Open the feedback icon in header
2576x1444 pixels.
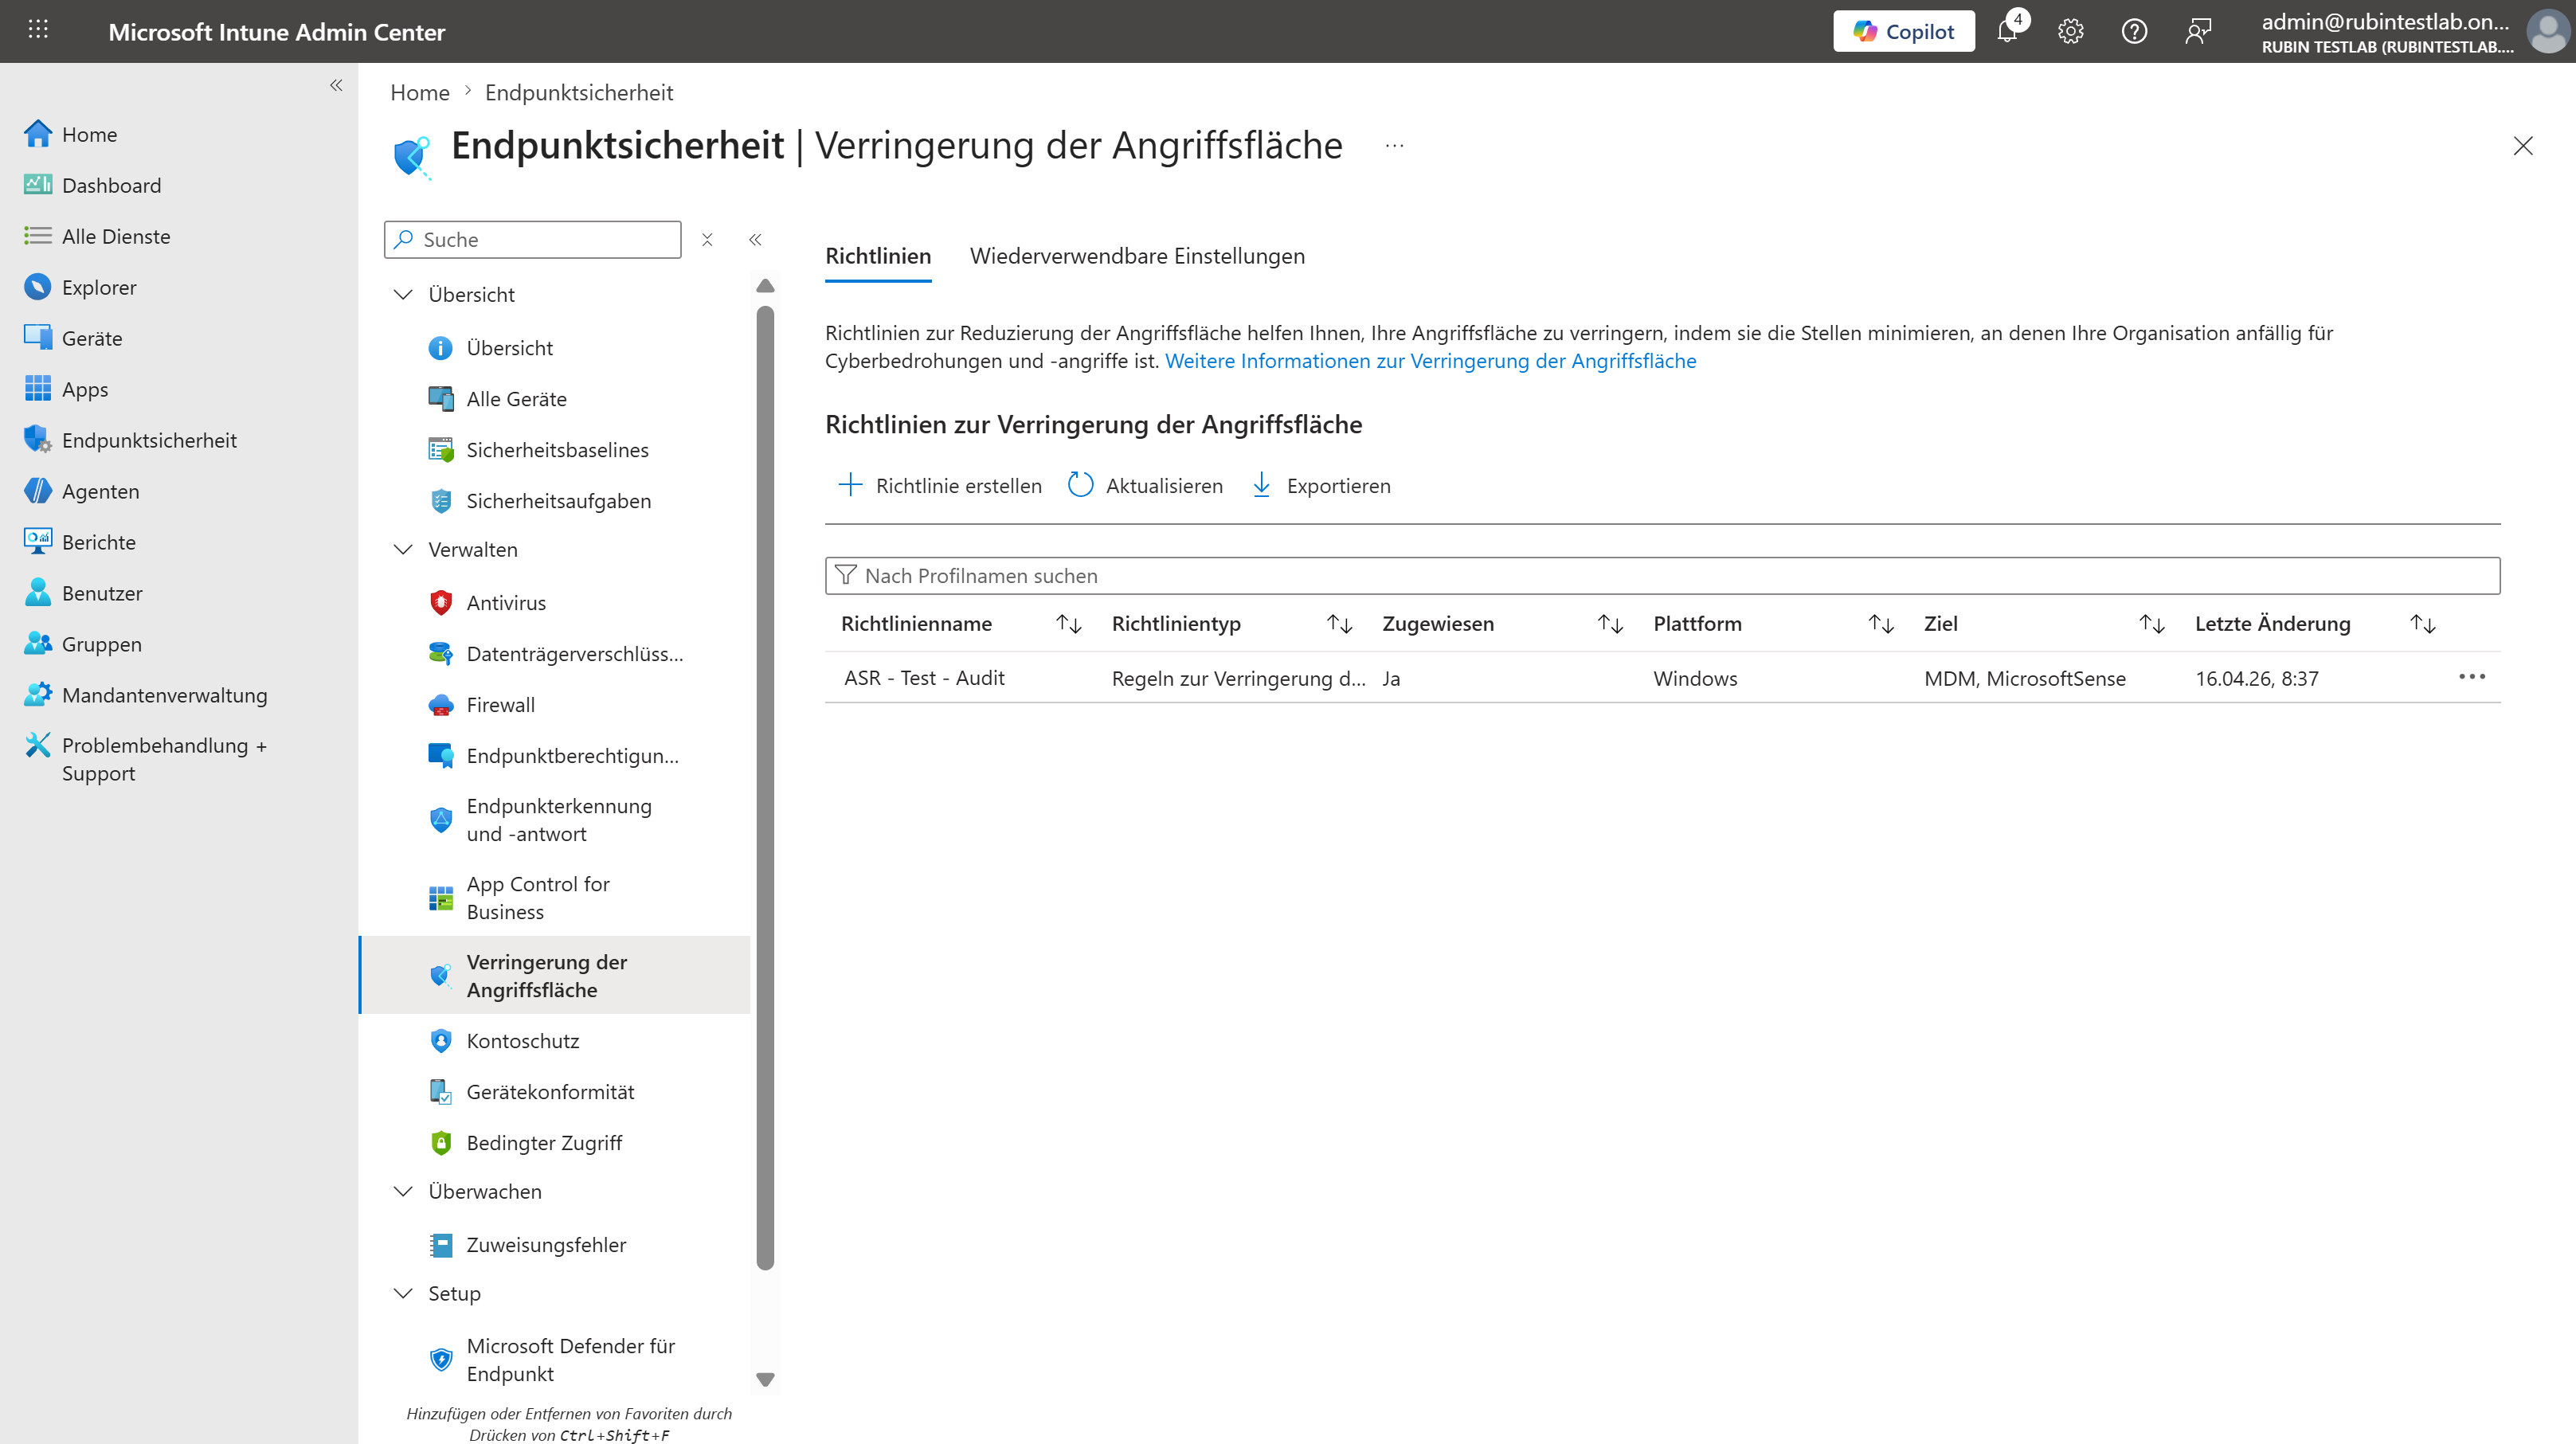coord(2197,32)
